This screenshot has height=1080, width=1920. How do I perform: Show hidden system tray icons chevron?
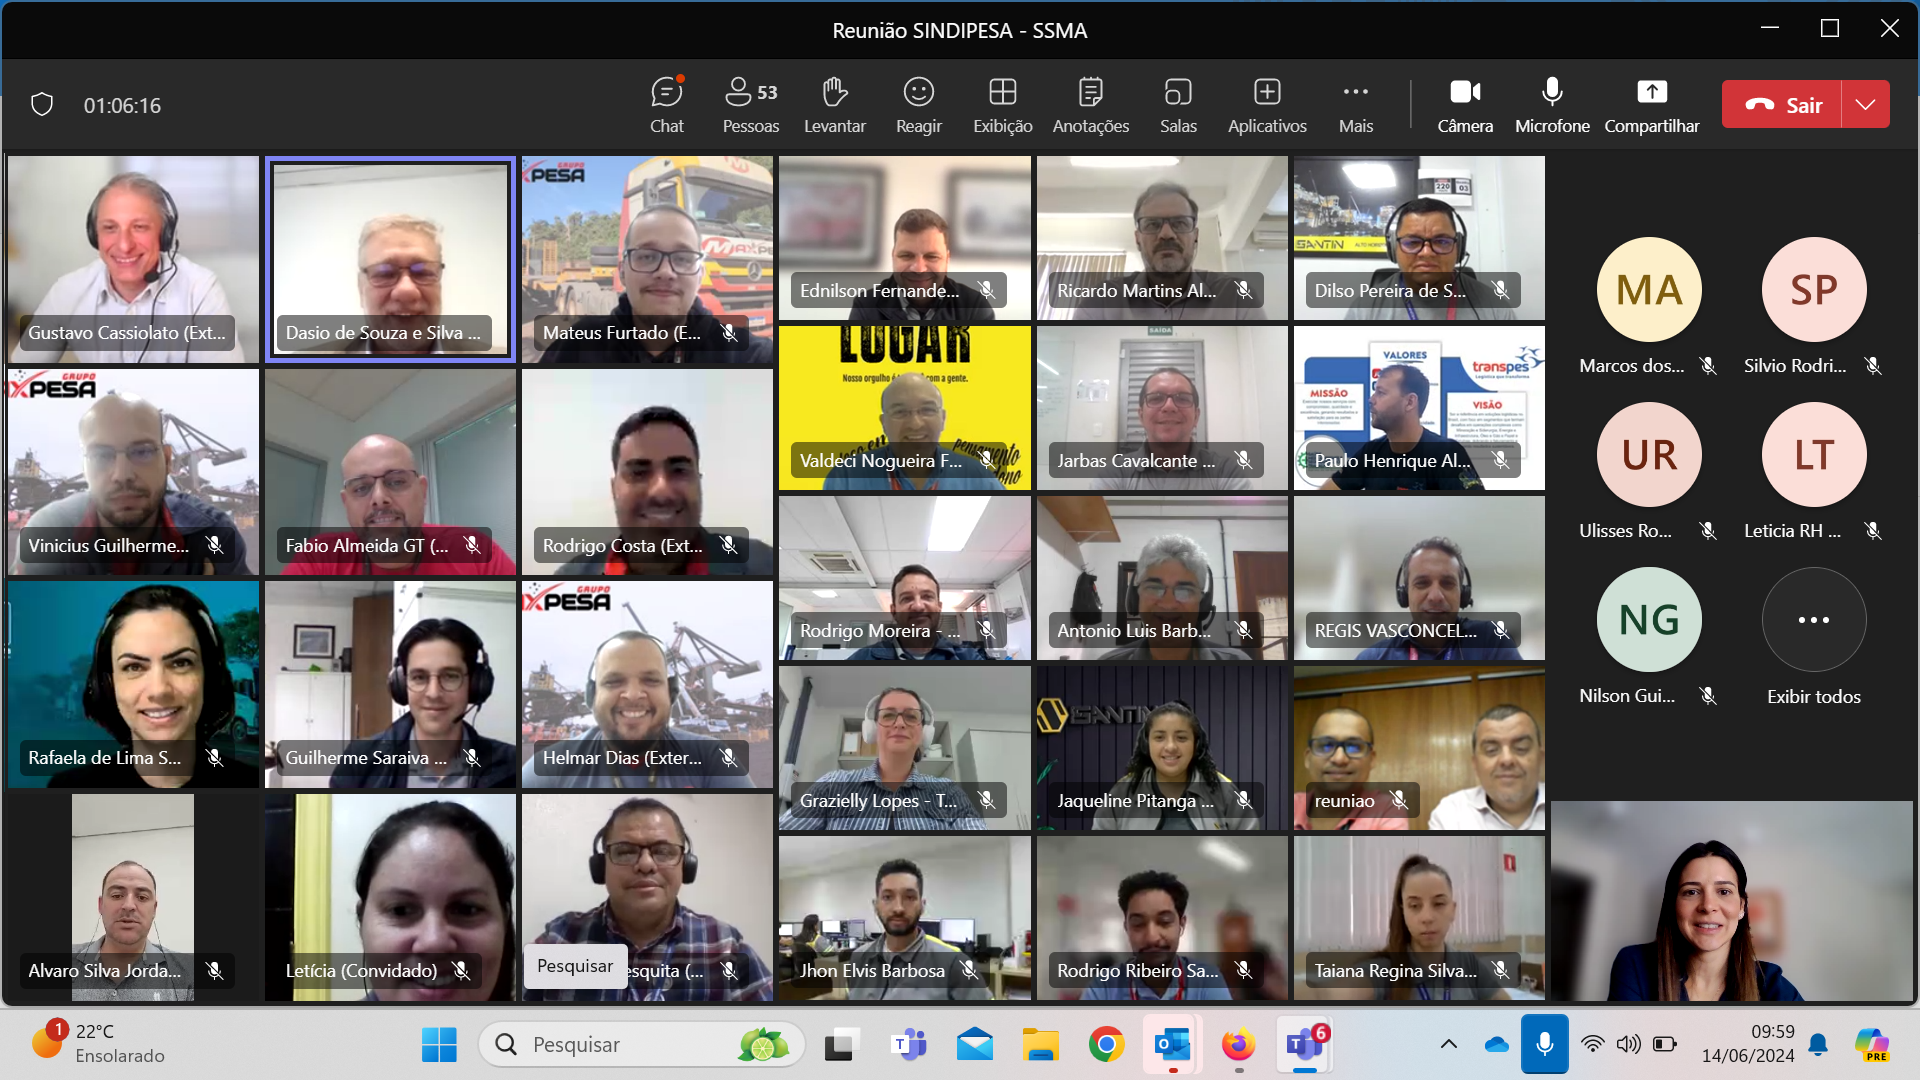[1448, 1044]
